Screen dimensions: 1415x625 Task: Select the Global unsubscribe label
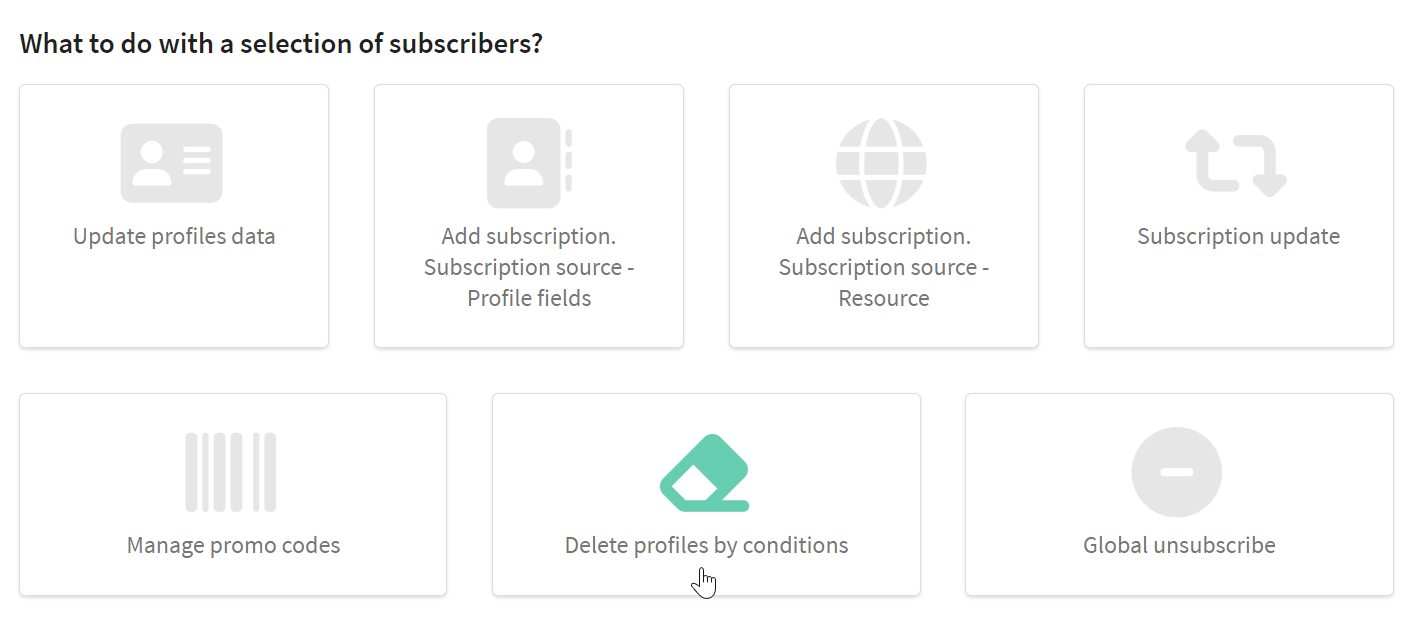pos(1179,546)
